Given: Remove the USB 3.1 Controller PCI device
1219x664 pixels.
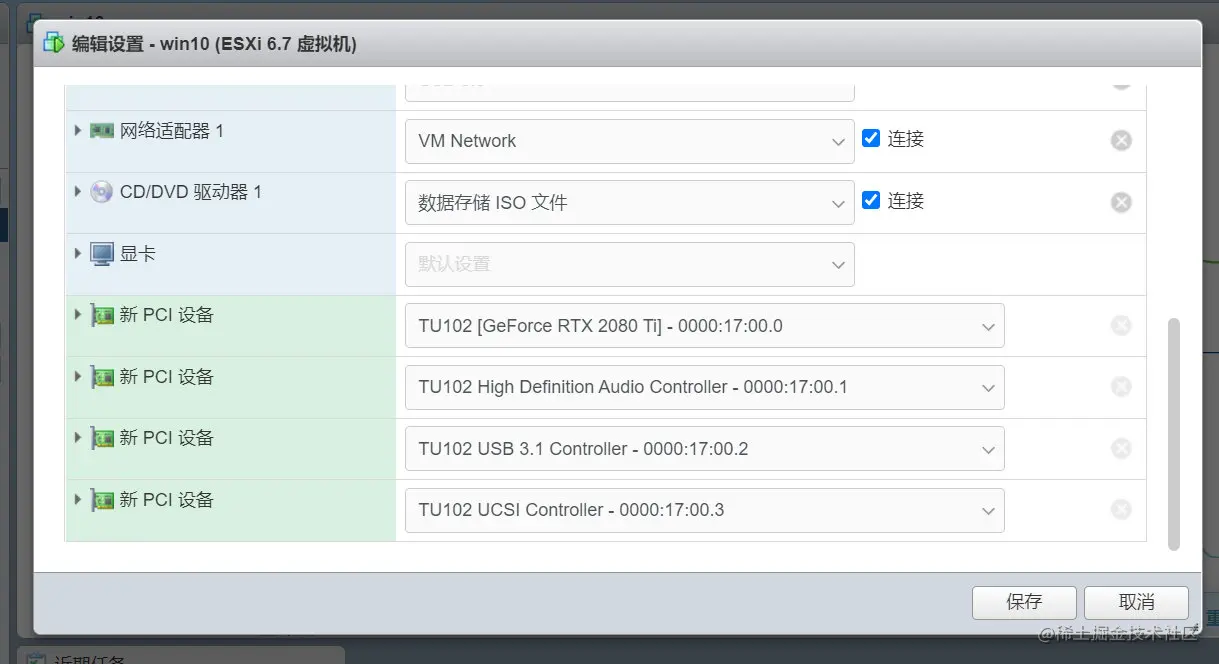Looking at the screenshot, I should pyautogui.click(x=1121, y=449).
